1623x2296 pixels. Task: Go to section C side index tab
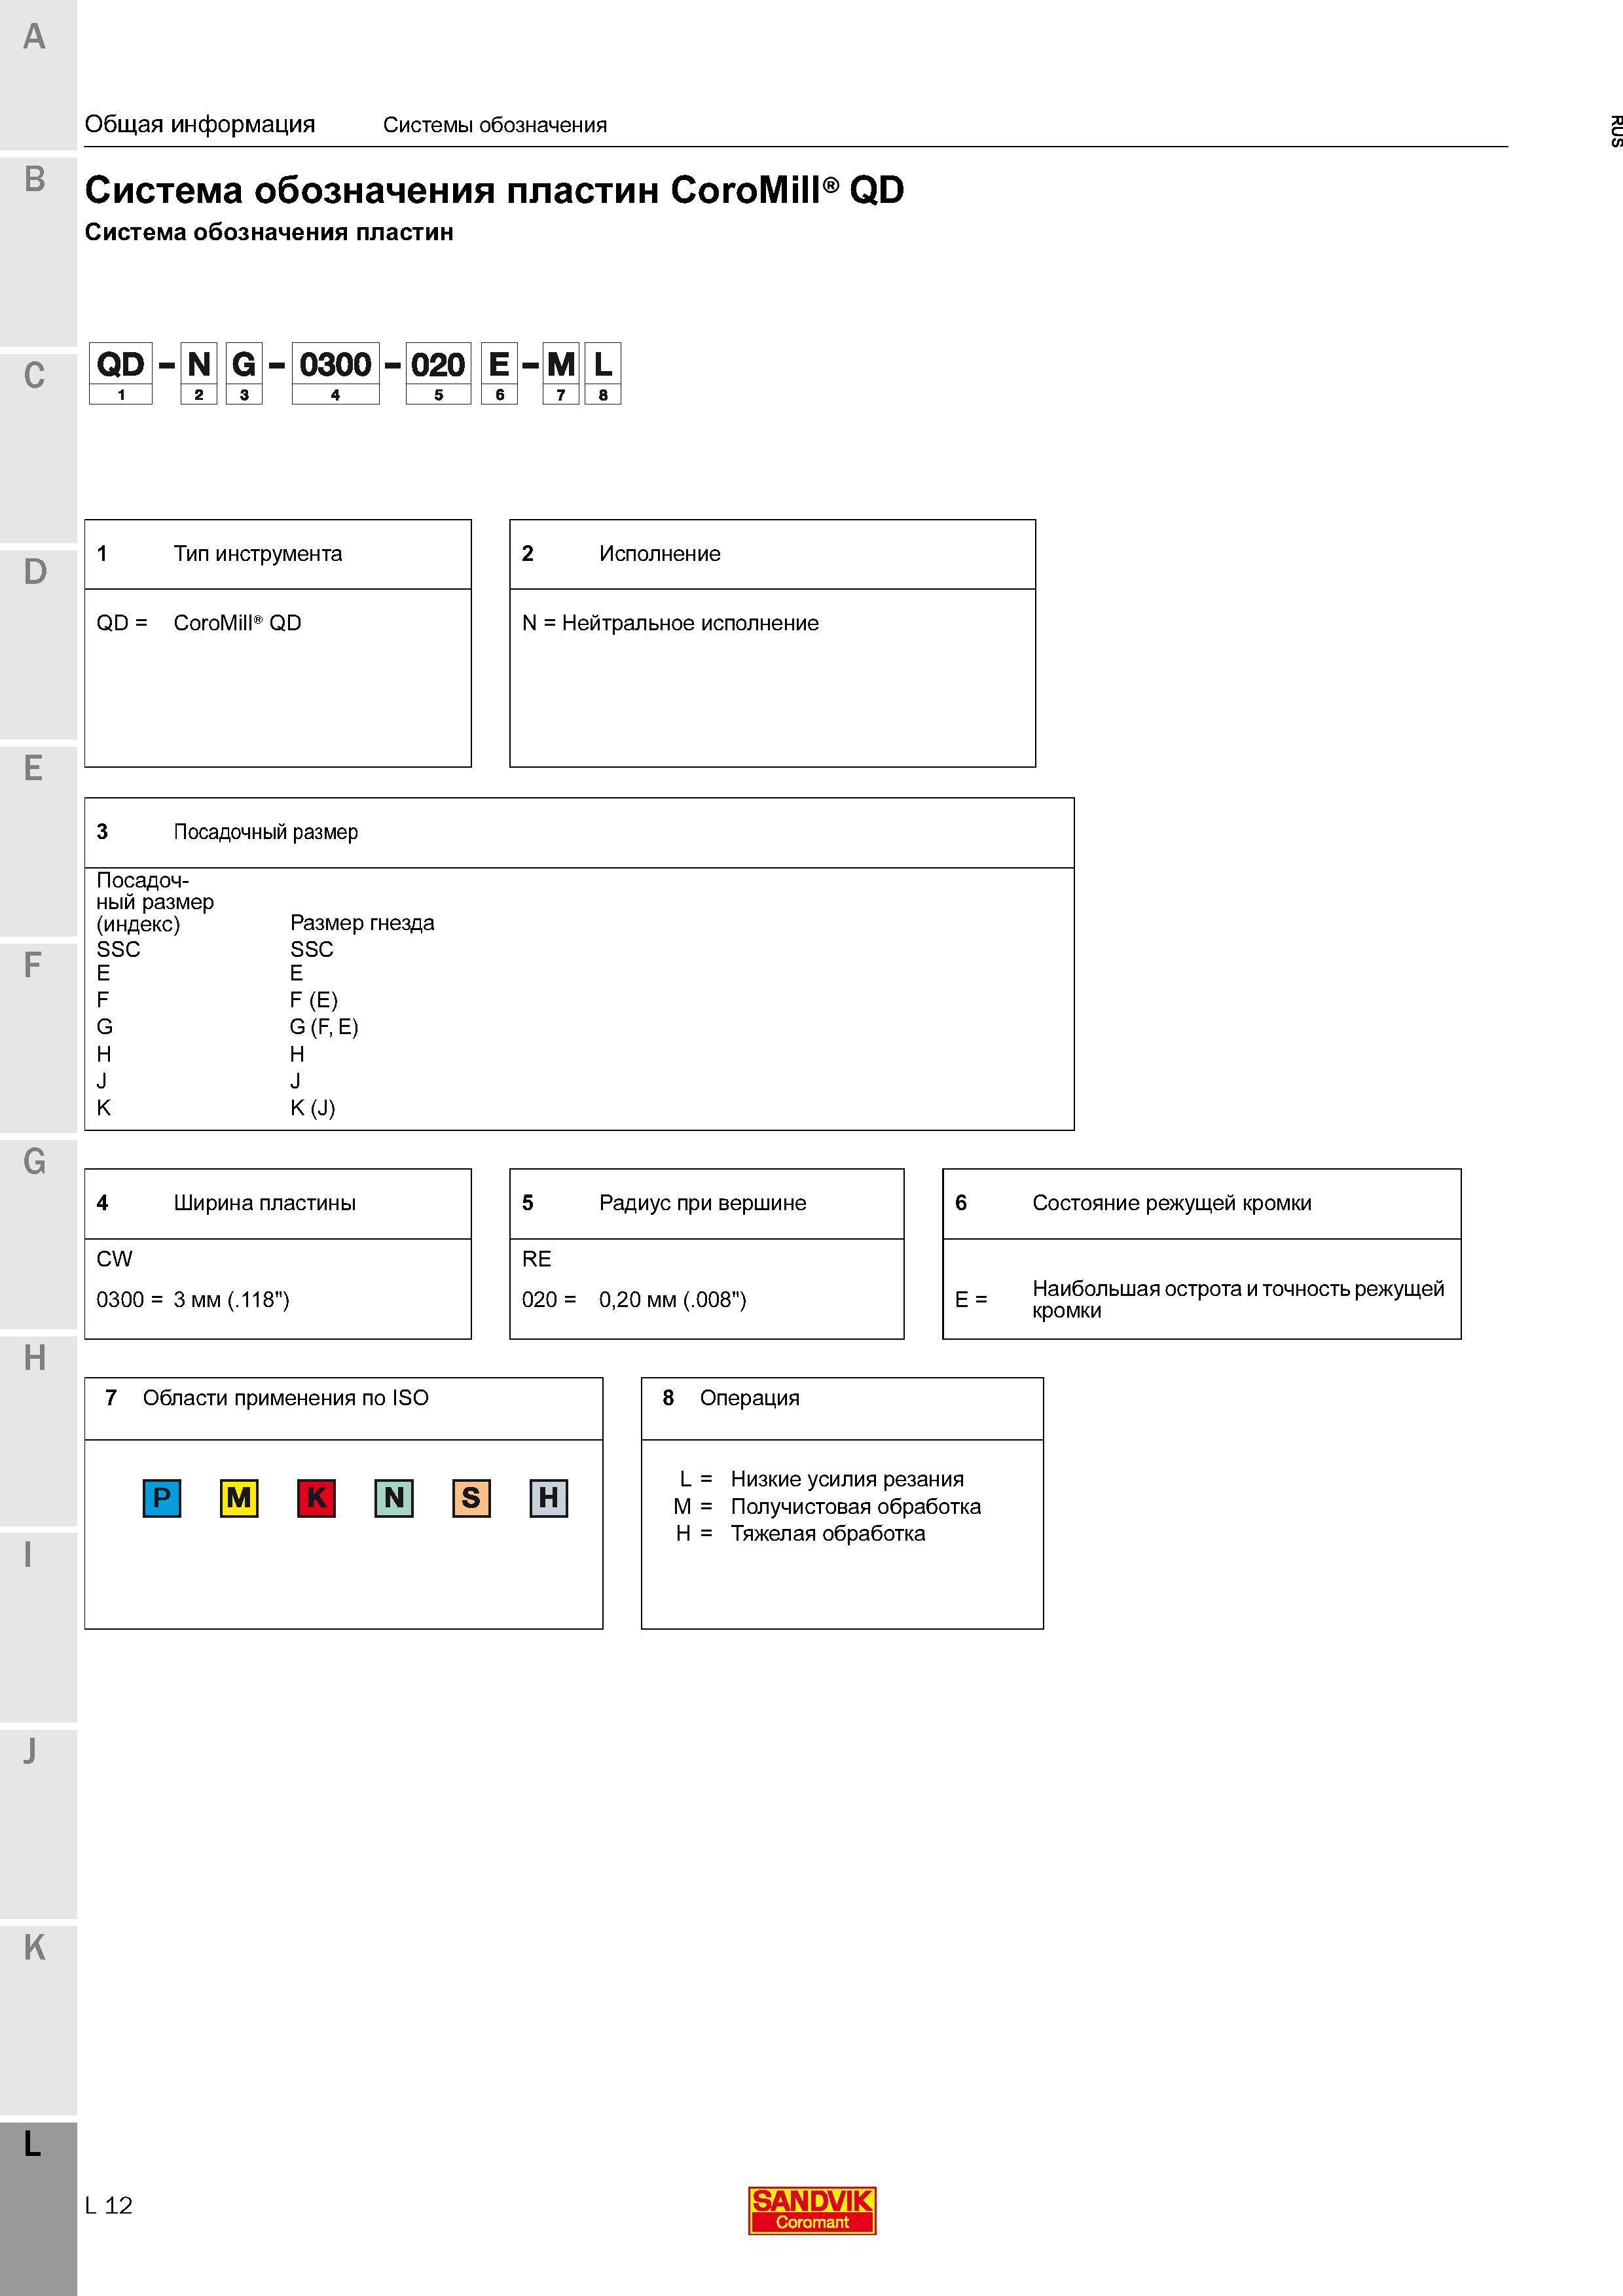[x=38, y=448]
